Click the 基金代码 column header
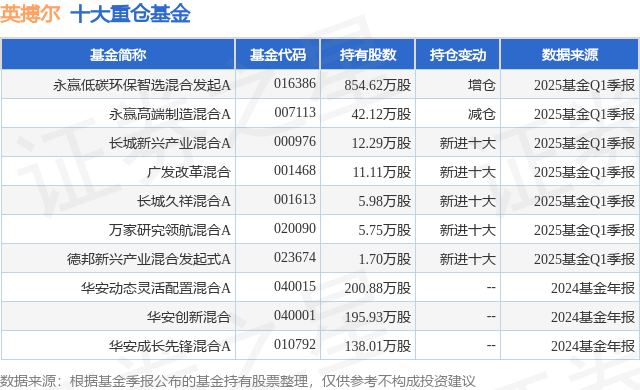 278,55
